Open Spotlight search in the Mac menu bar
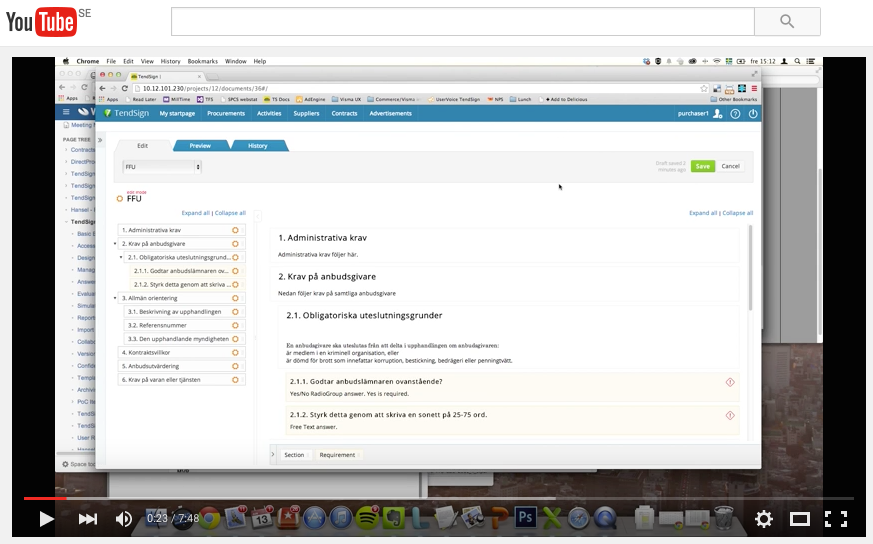Image resolution: width=873 pixels, height=544 pixels. tap(797, 61)
